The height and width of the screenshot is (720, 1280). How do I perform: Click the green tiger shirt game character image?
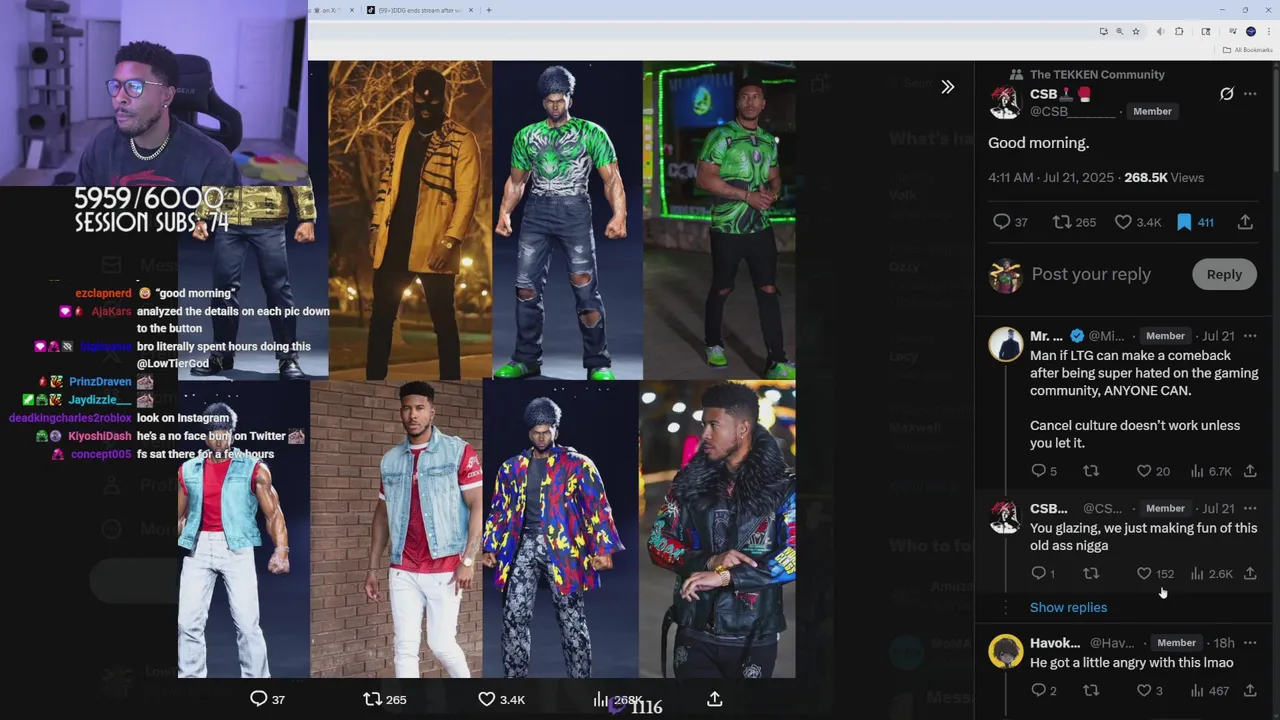point(567,220)
